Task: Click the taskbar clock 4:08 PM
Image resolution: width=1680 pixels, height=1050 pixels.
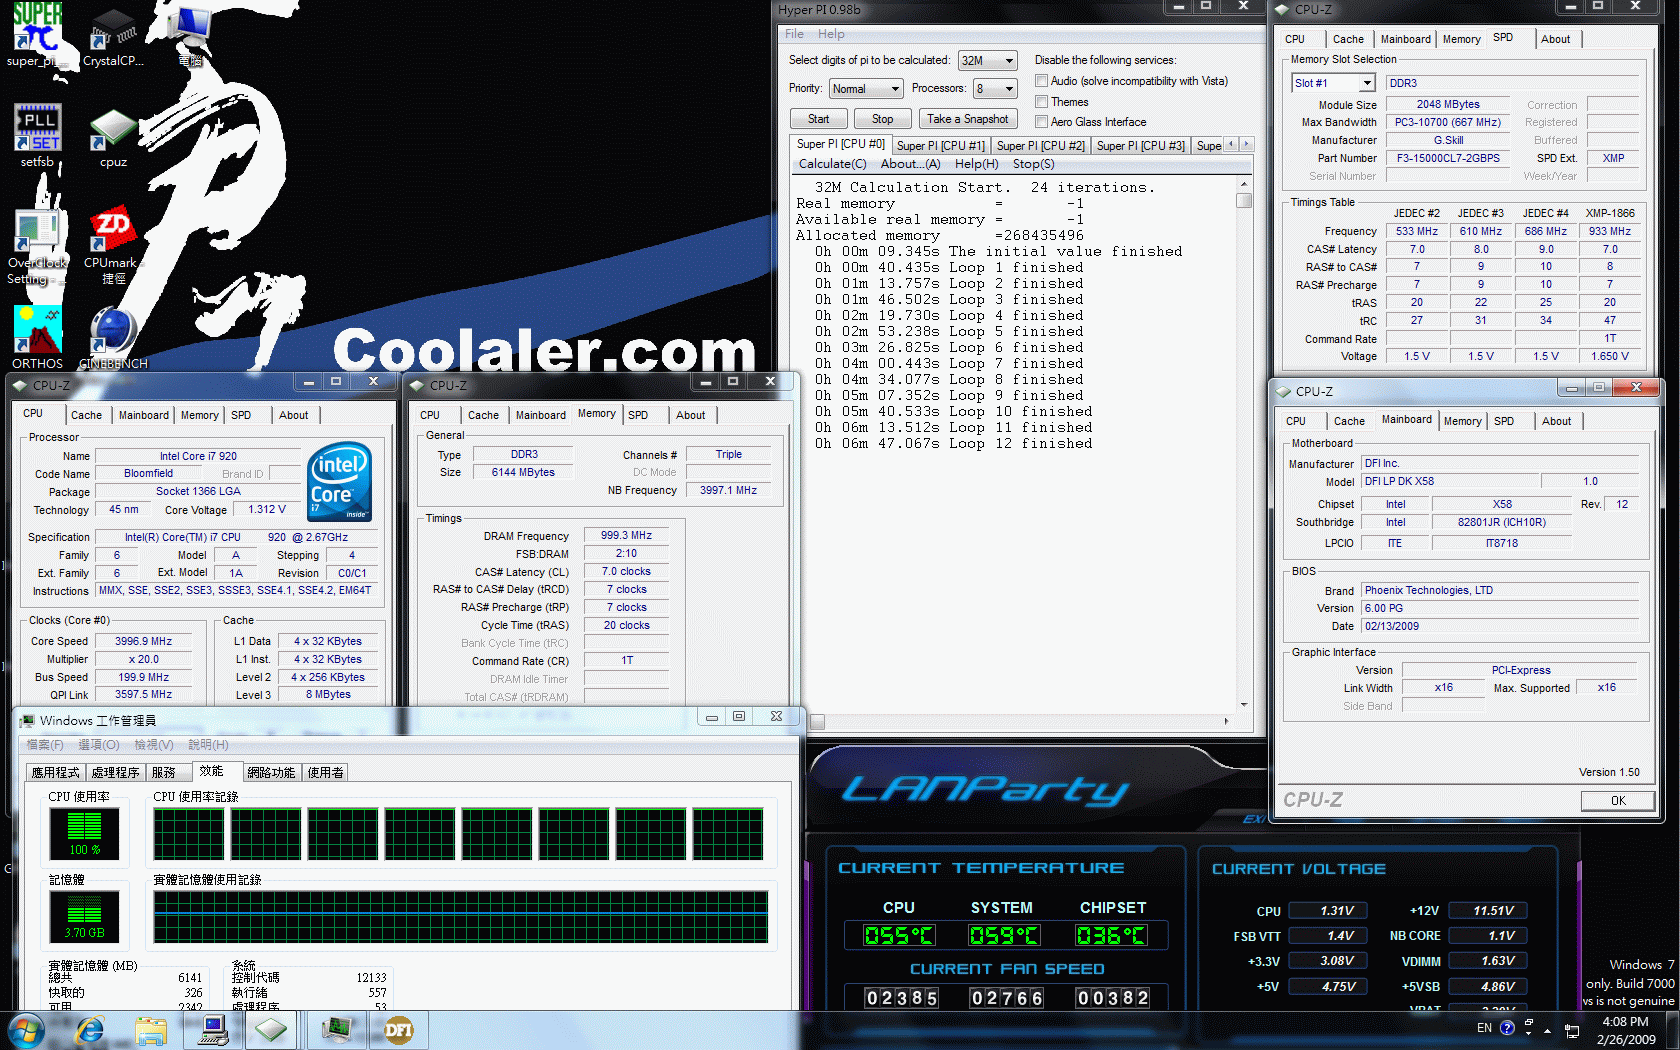Action: (x=1625, y=1022)
